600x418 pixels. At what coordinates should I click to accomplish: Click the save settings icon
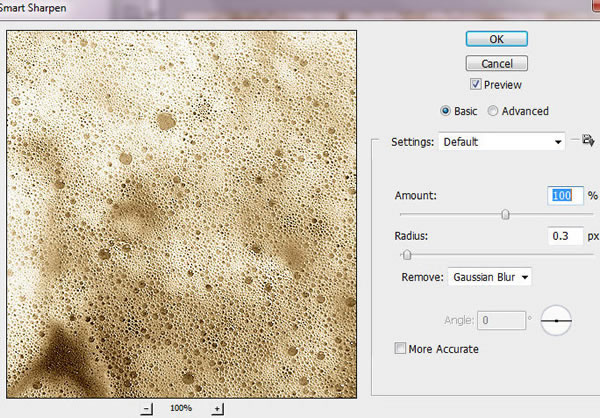588,140
